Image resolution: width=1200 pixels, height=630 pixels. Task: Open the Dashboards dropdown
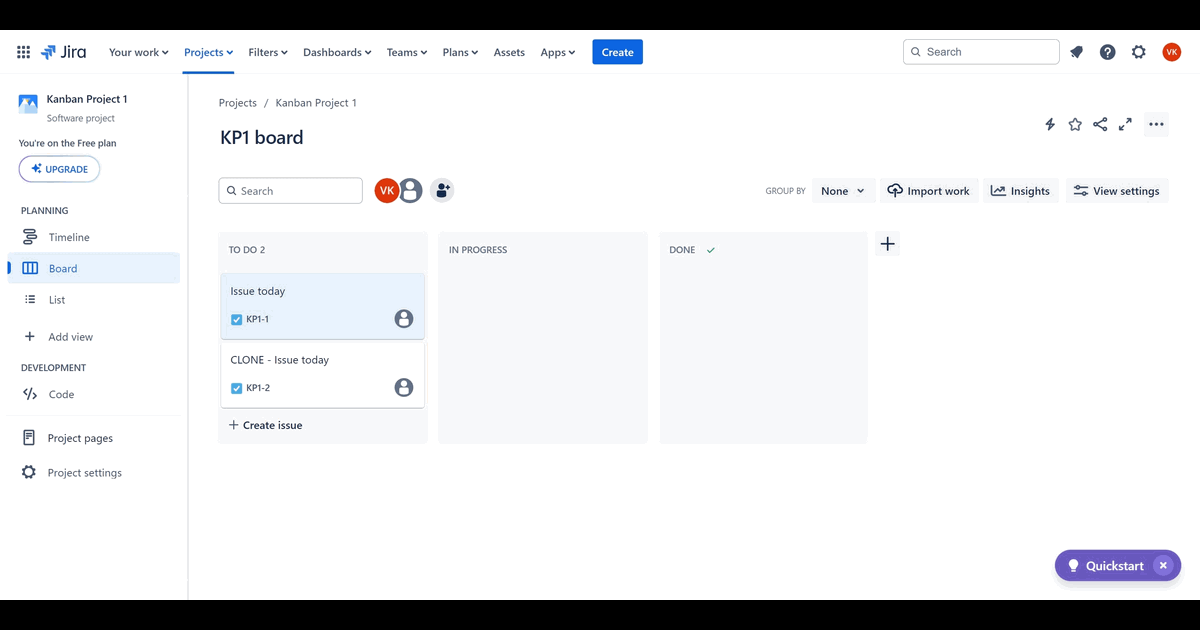[x=337, y=52]
